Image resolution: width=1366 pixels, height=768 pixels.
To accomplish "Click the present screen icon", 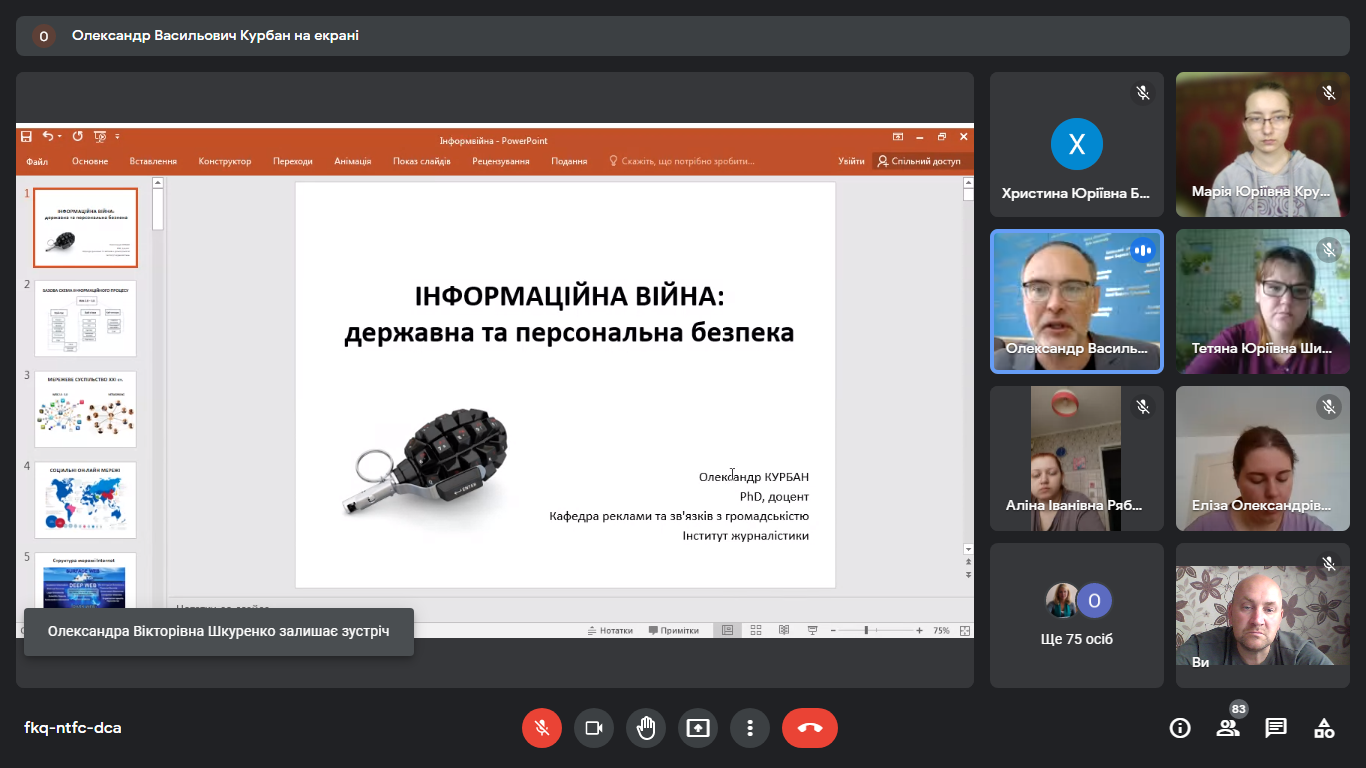I will coord(698,728).
